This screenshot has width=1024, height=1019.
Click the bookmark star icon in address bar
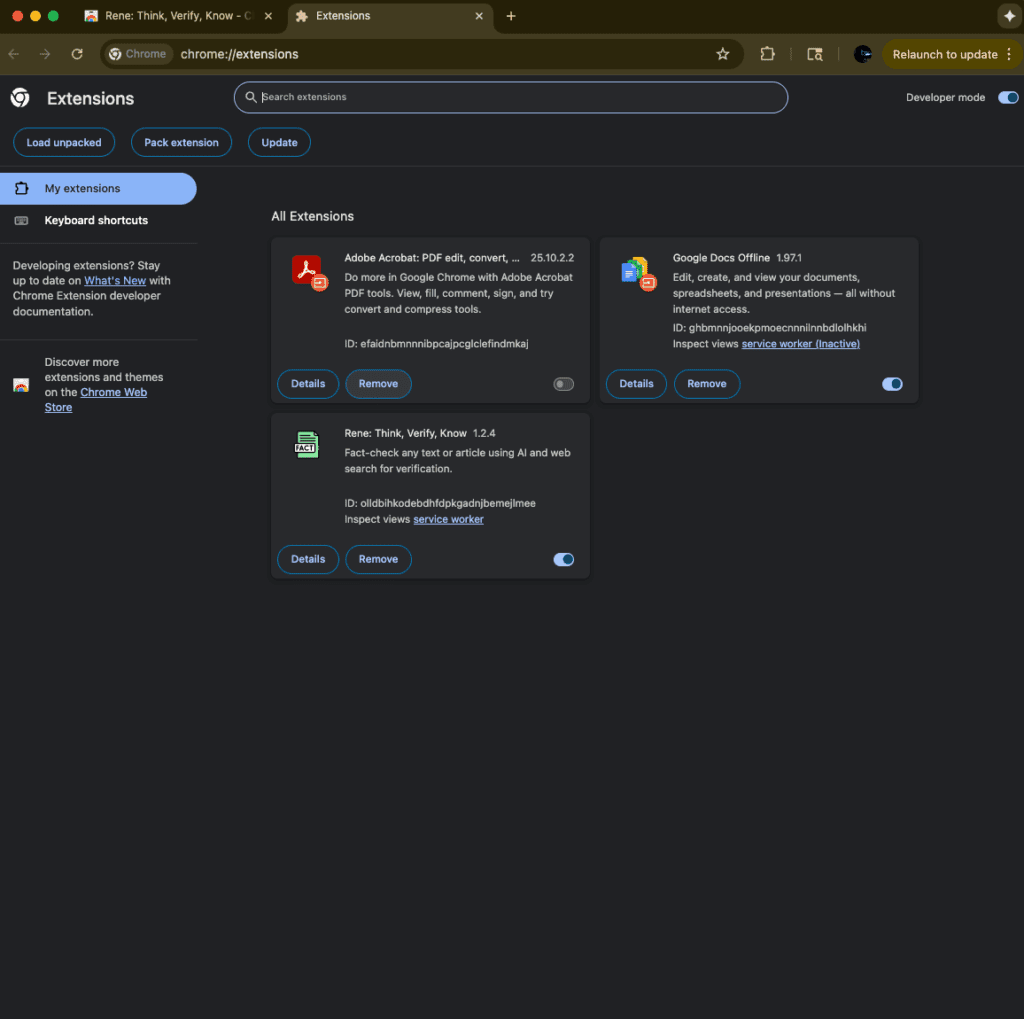tap(723, 54)
